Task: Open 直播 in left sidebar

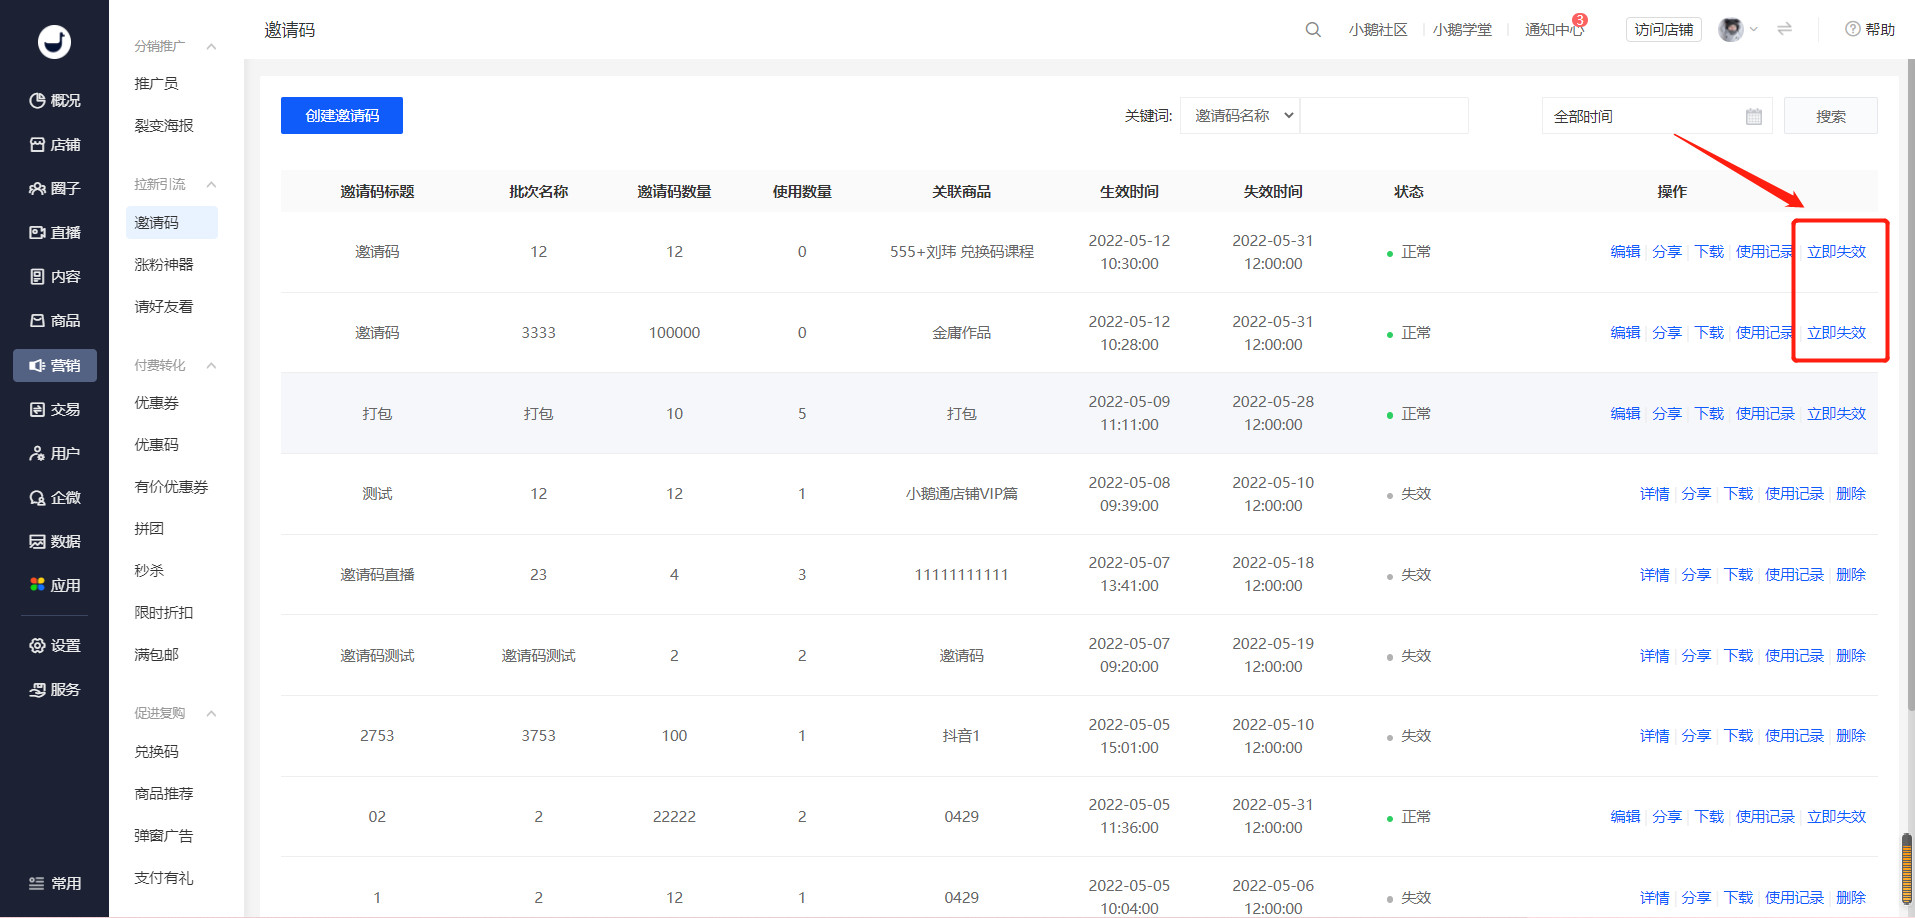Action: tap(55, 232)
